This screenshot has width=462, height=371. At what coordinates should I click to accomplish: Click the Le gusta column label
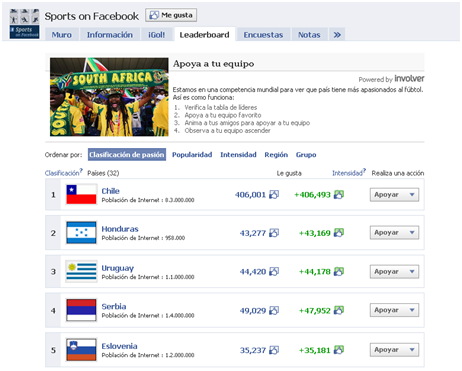coord(289,173)
